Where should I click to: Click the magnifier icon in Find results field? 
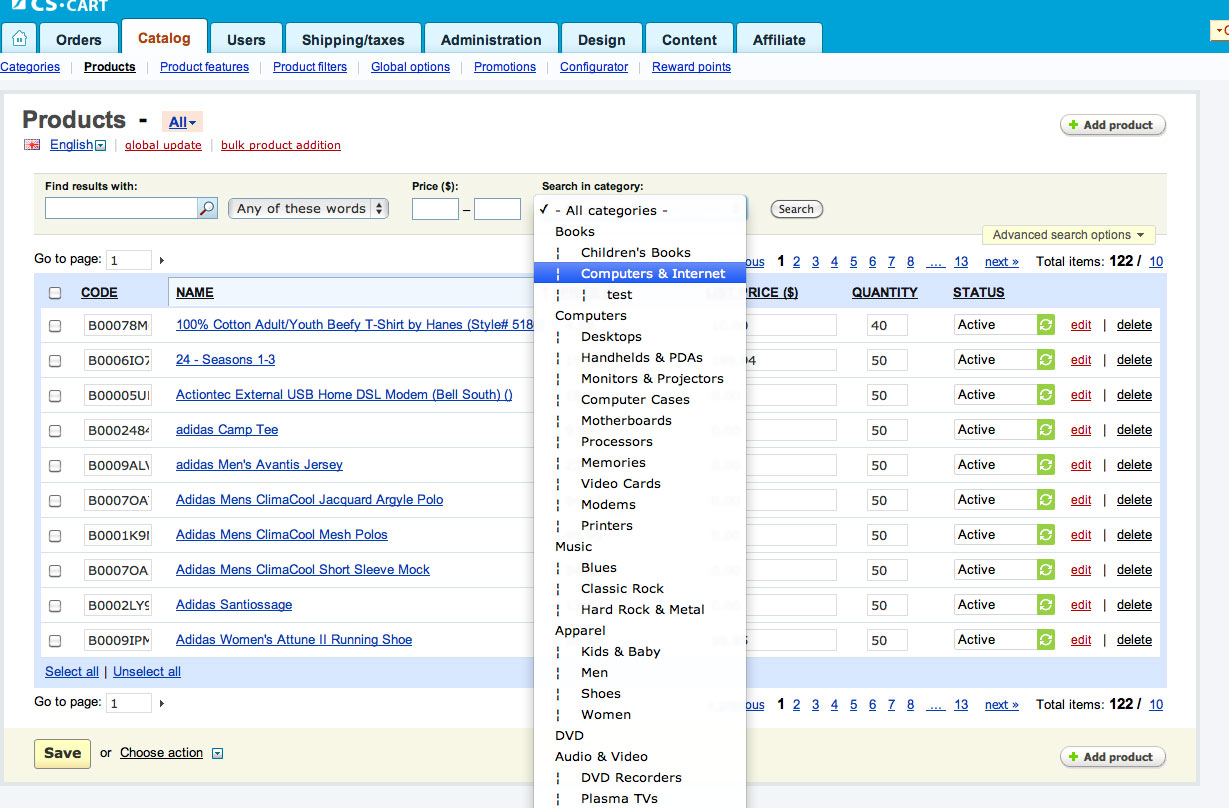207,208
